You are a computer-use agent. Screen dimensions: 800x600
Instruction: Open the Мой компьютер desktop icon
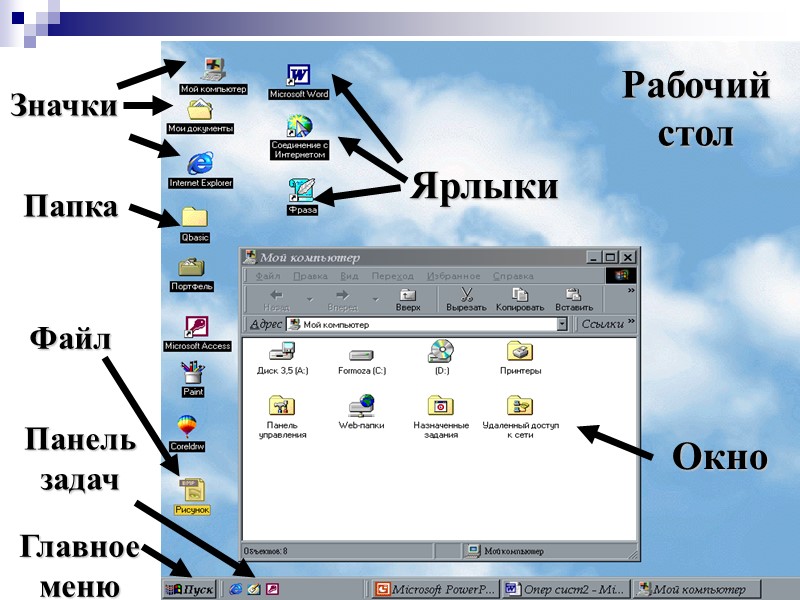point(214,76)
